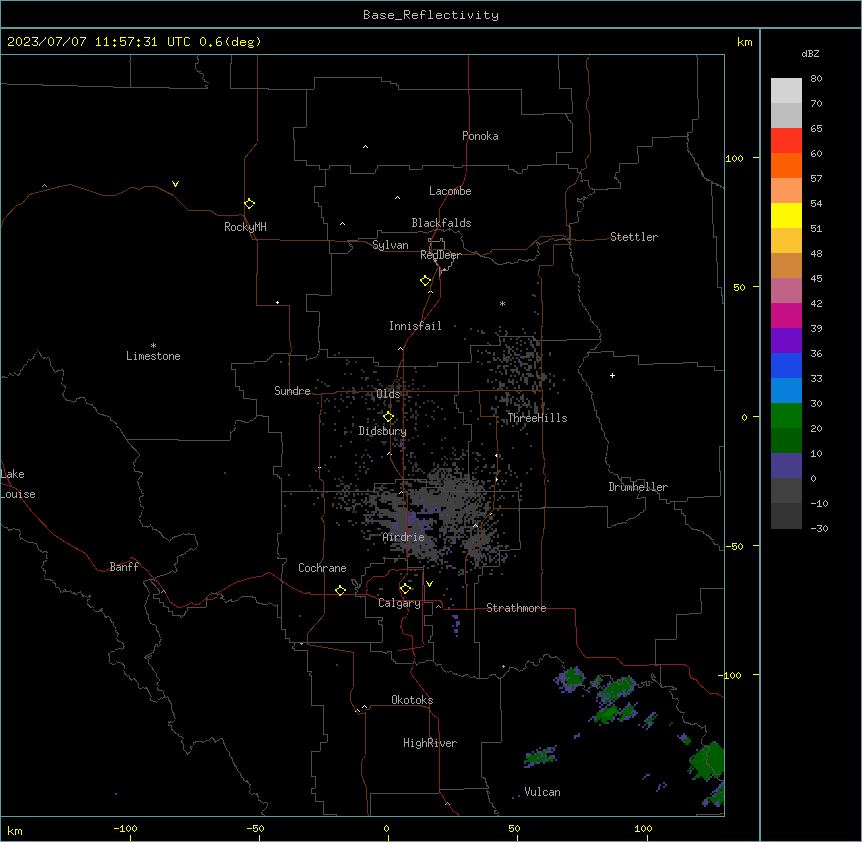Pick the slate purple 10 dBZ legend swatch
The width and height of the screenshot is (862, 842).
(786, 466)
